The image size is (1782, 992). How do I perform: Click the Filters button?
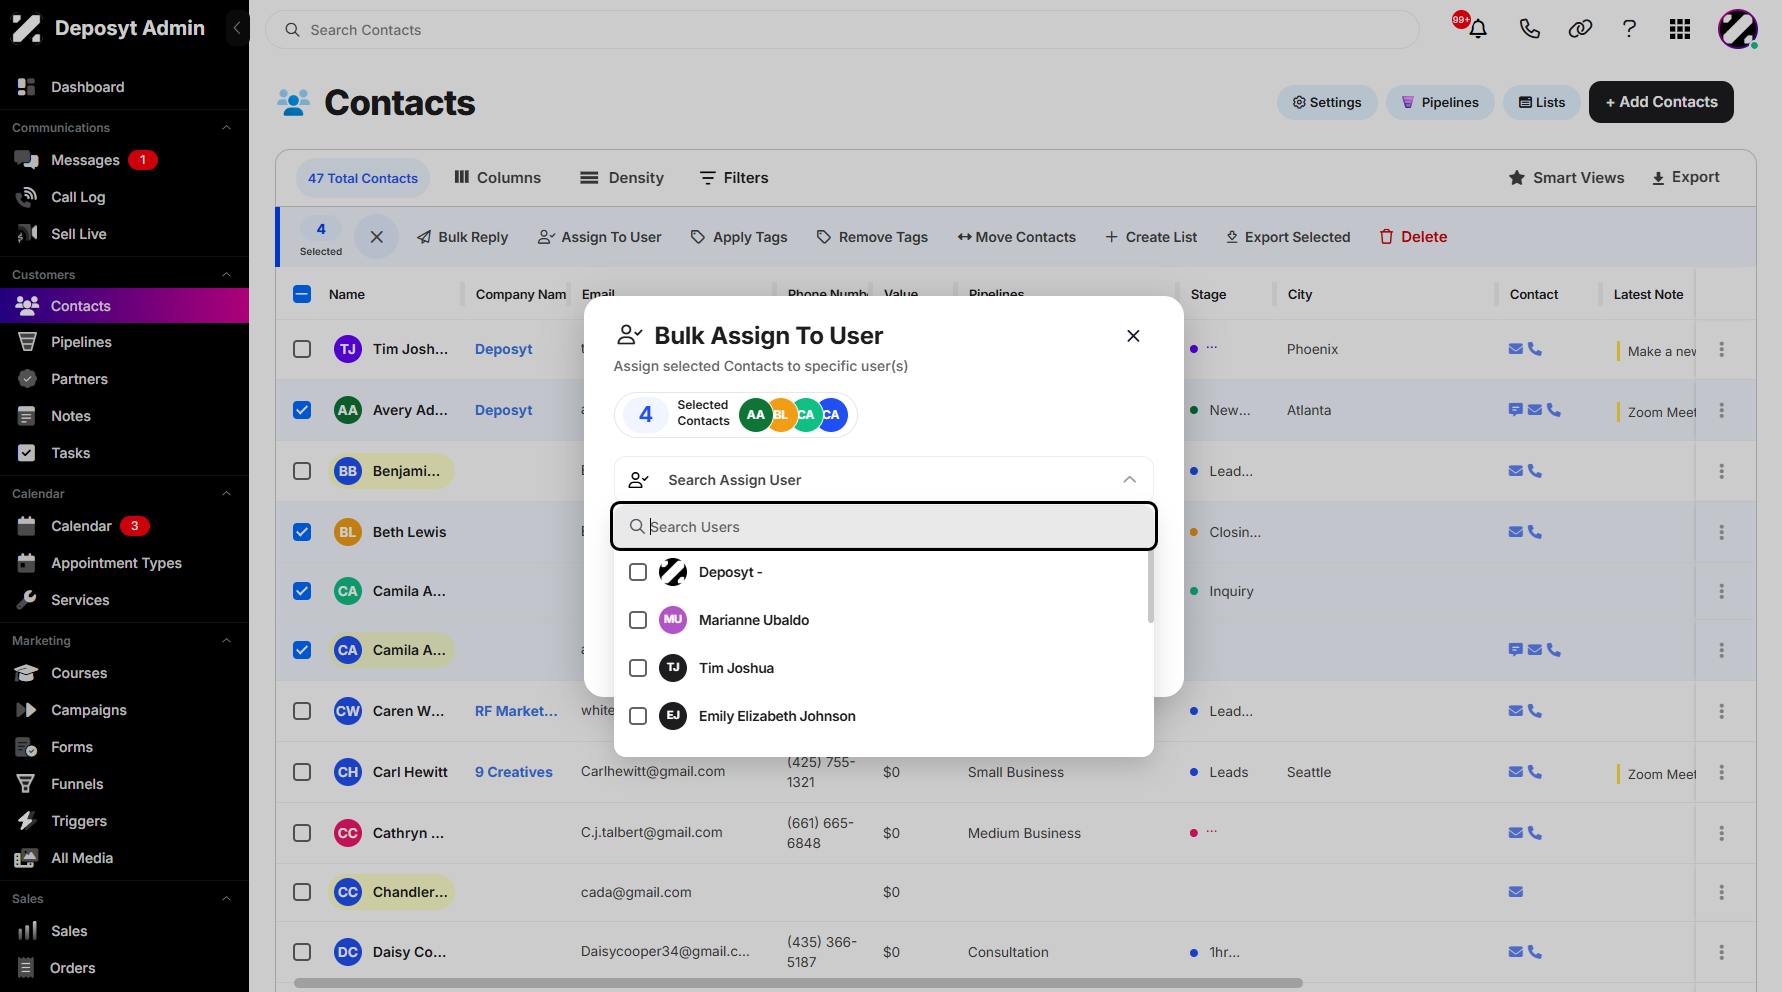click(734, 178)
